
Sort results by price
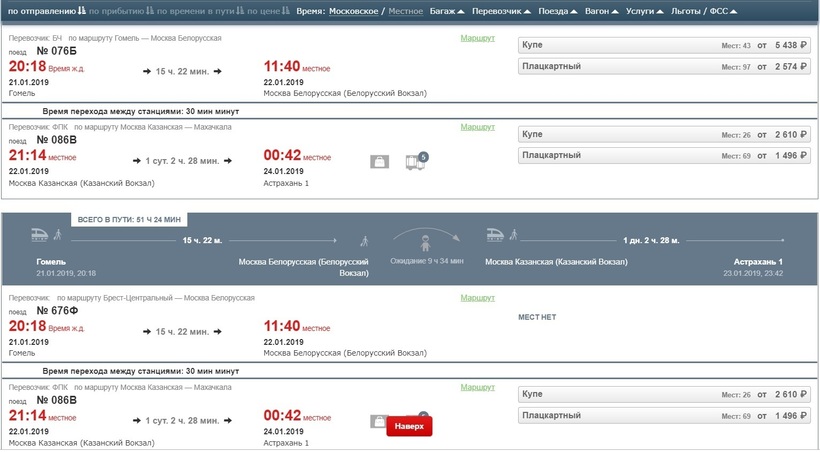[257, 11]
